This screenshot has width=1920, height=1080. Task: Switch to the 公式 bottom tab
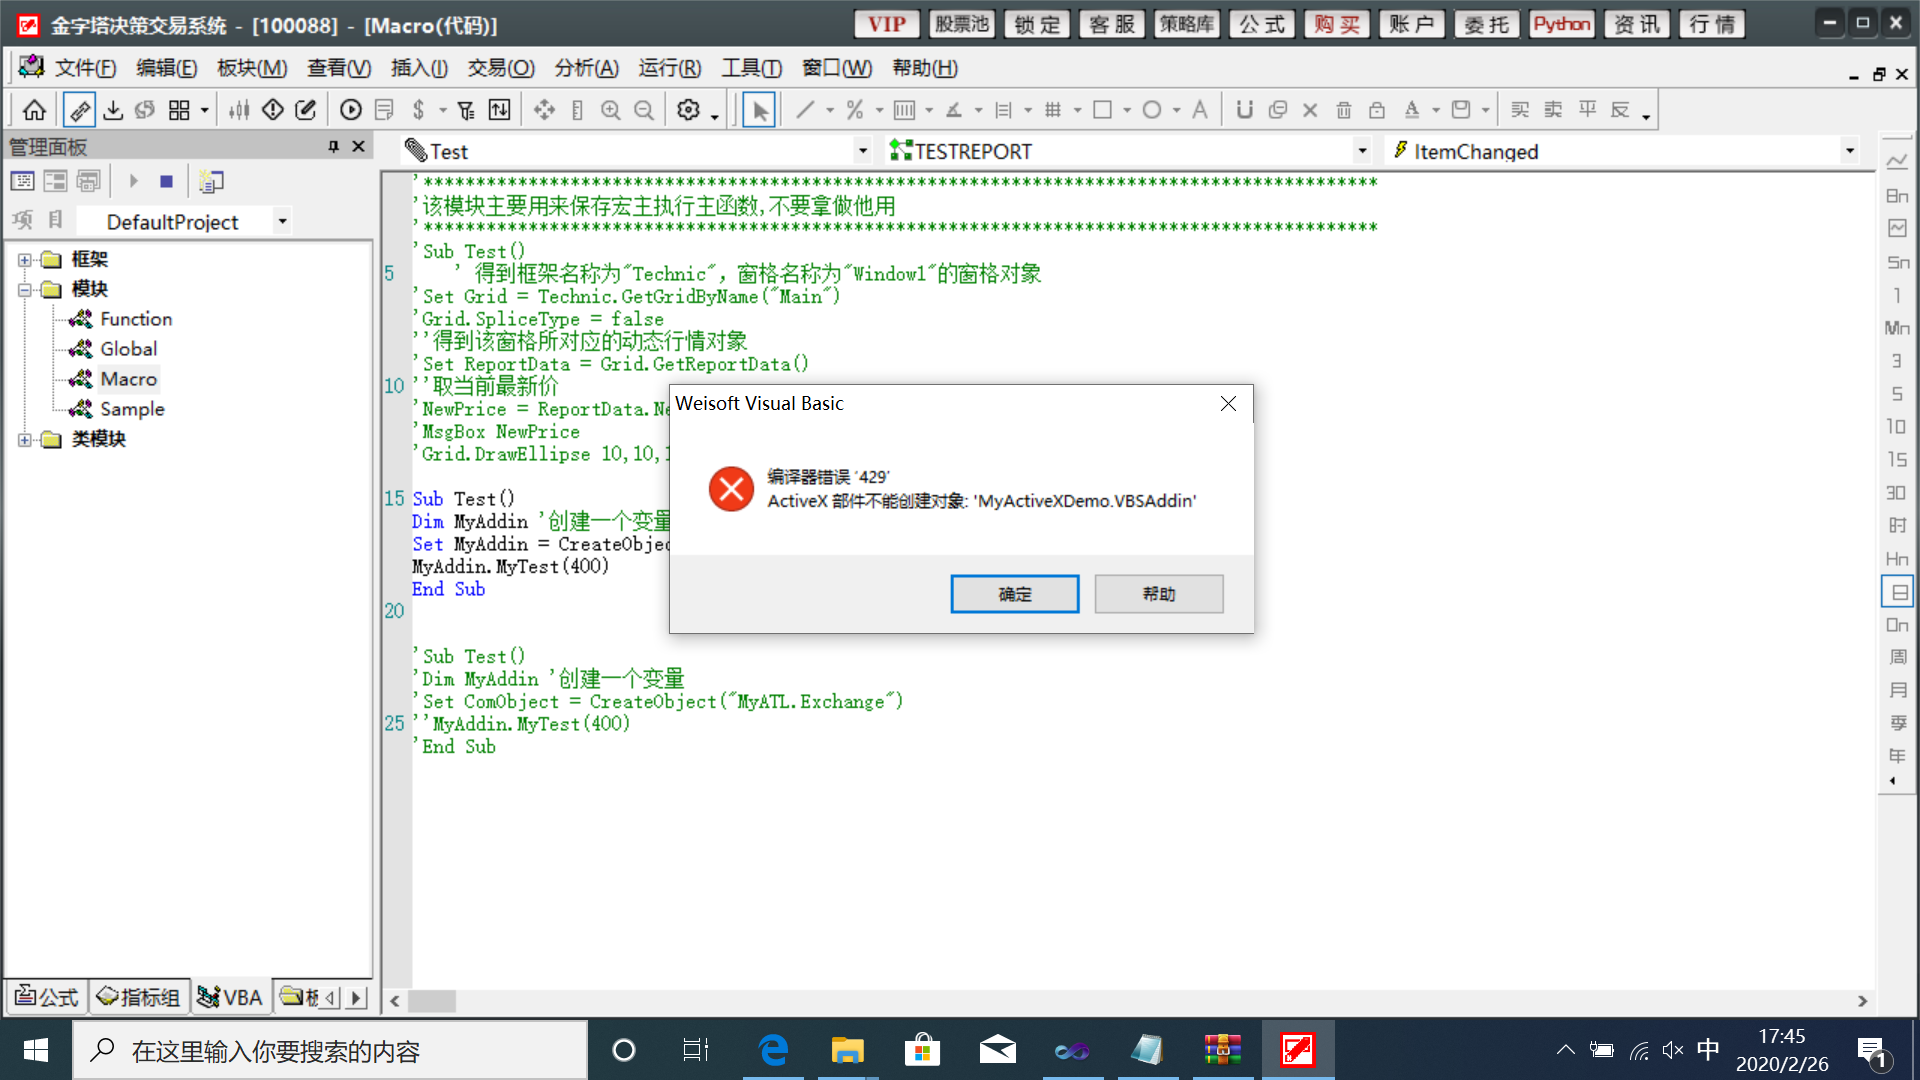click(47, 997)
